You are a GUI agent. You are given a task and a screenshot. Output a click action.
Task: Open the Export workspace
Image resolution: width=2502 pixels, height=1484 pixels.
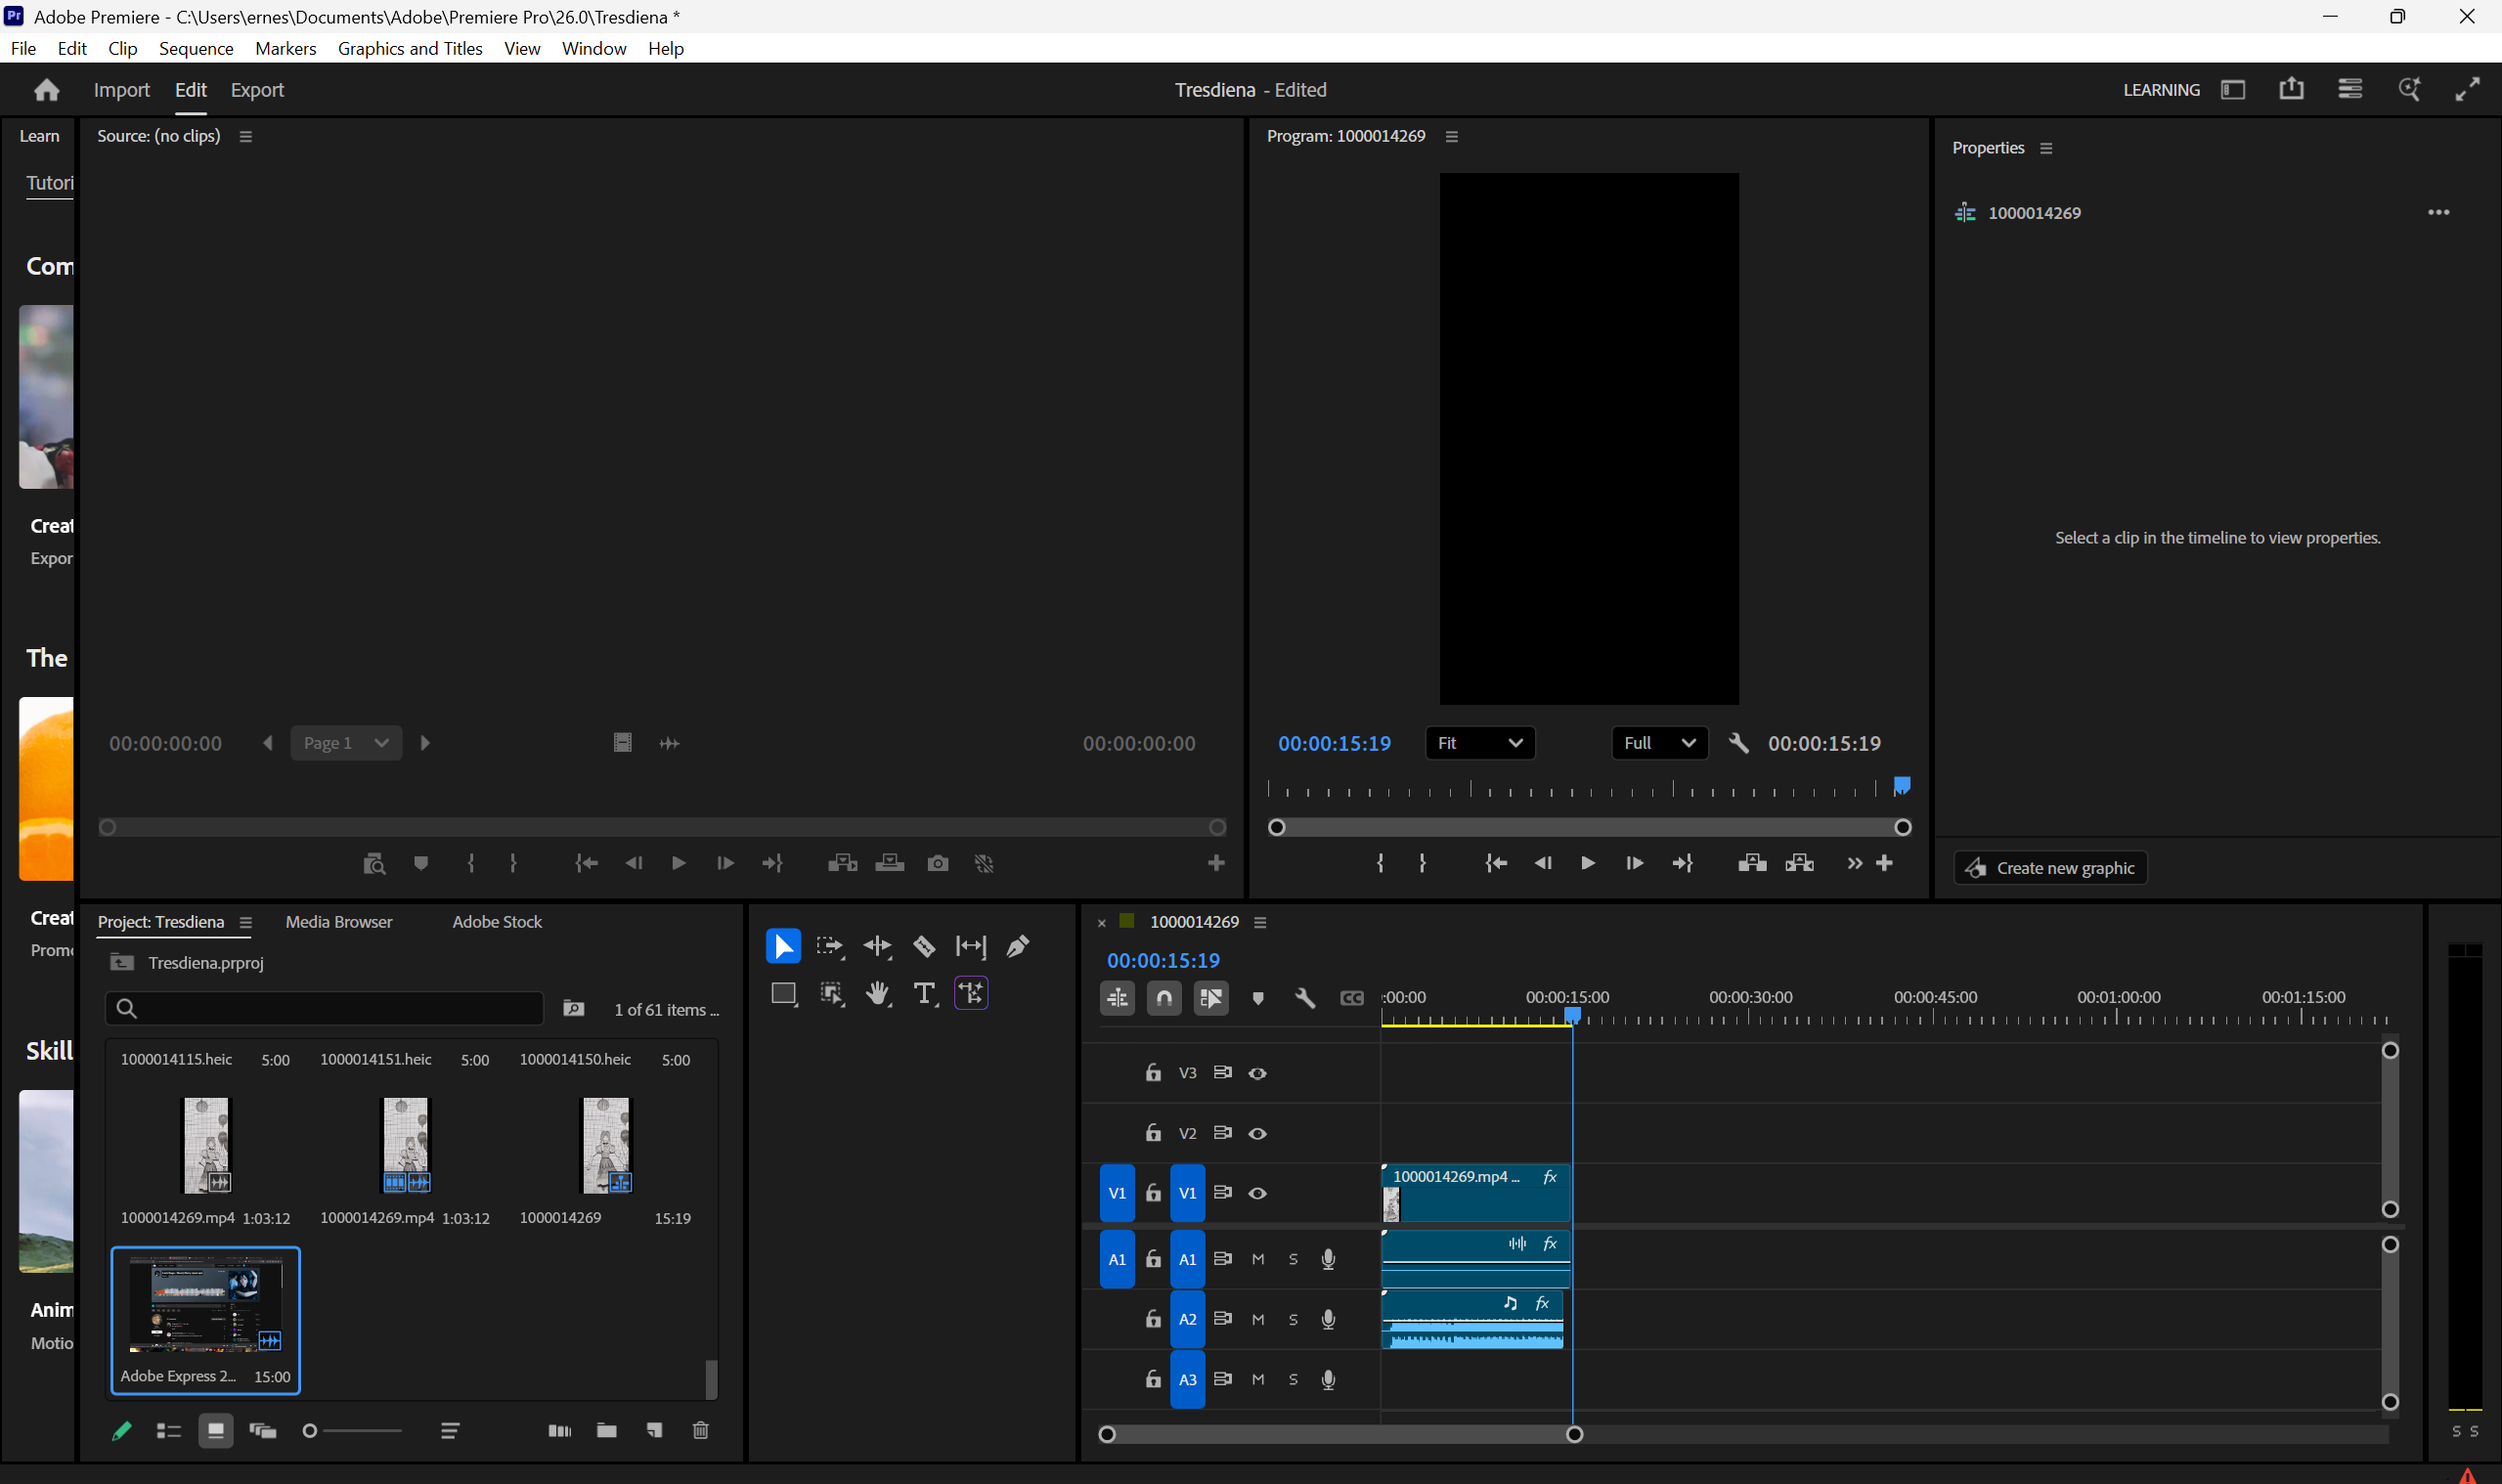tap(257, 90)
